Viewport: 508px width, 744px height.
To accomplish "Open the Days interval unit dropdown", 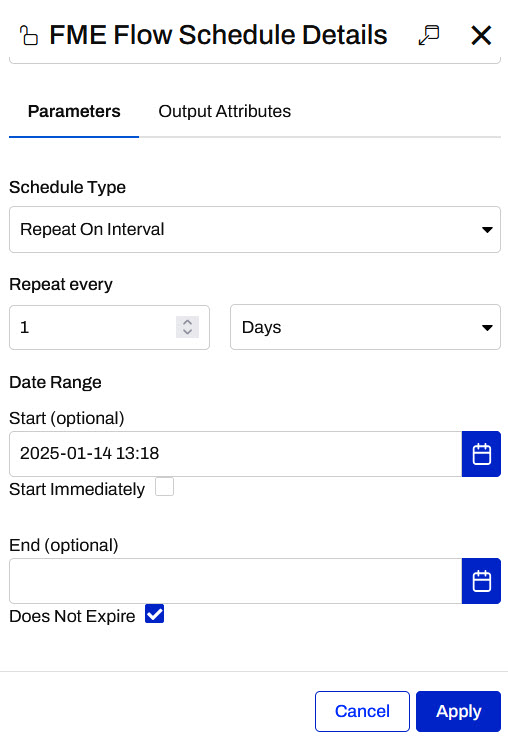I will pyautogui.click(x=365, y=327).
